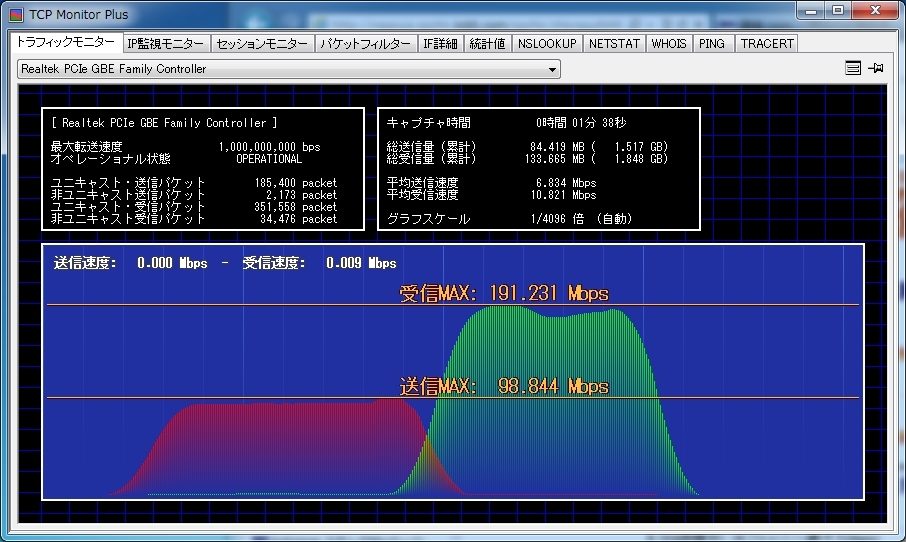
Task: Click the 総受信量 (累計) row
Action: pyautogui.click(x=527, y=159)
